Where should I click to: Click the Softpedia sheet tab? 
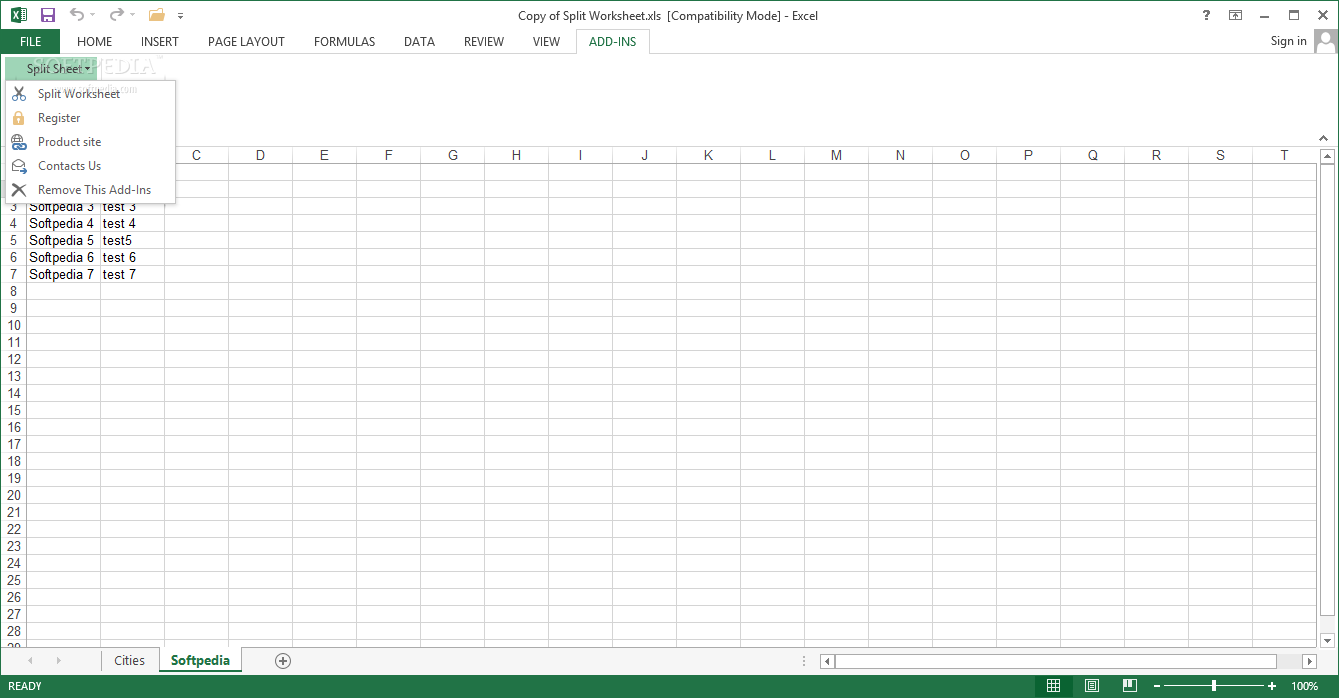(200, 660)
